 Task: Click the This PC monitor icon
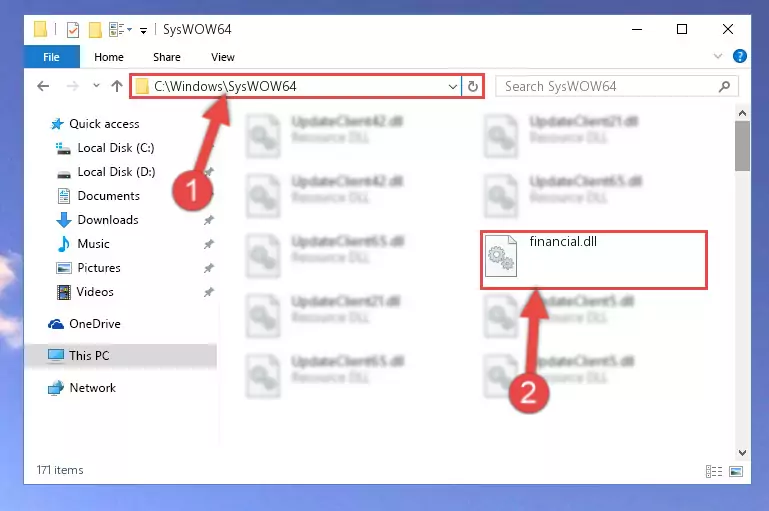point(56,355)
